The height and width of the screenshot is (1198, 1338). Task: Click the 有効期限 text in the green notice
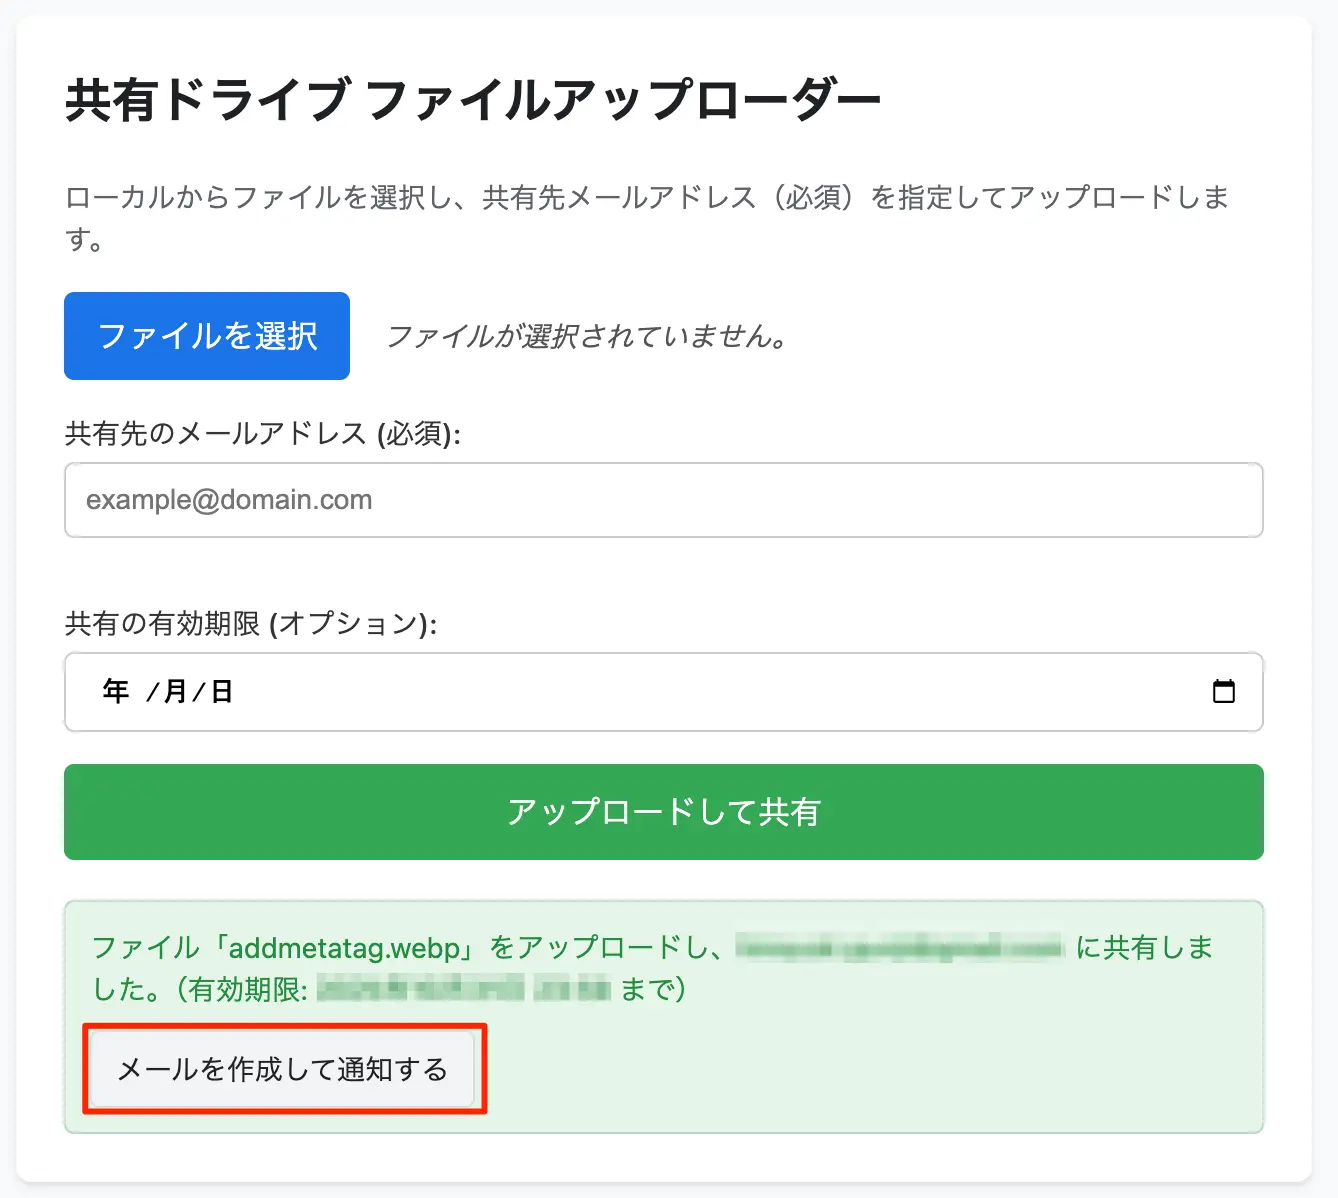(x=248, y=989)
